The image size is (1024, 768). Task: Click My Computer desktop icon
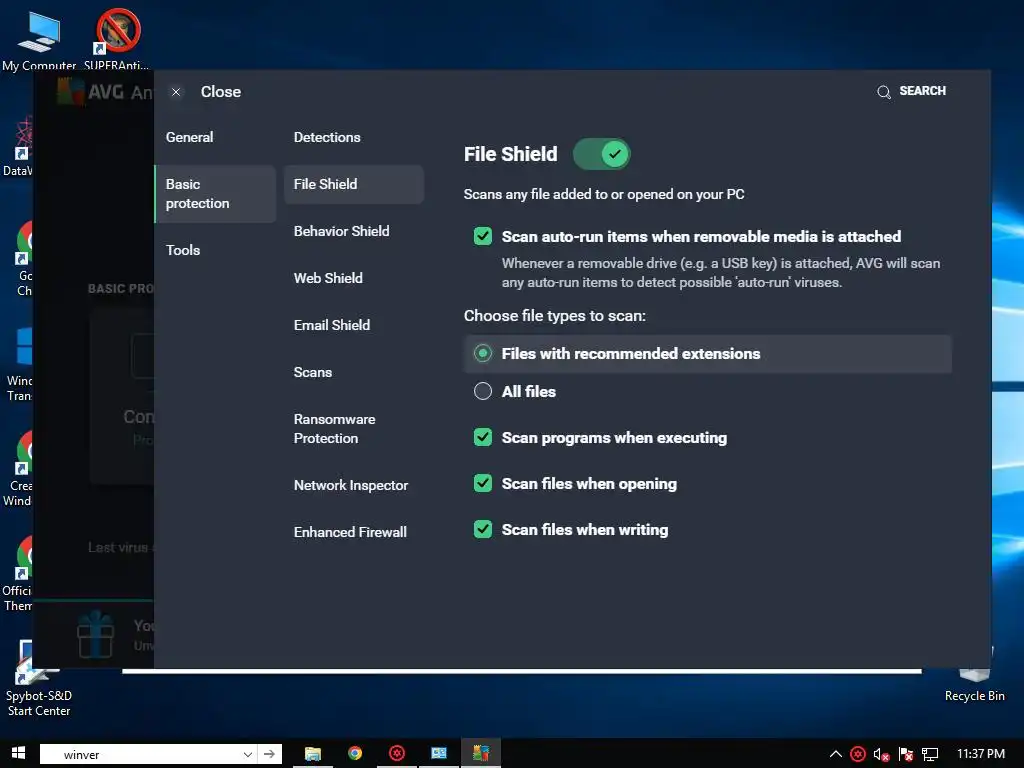tap(39, 39)
